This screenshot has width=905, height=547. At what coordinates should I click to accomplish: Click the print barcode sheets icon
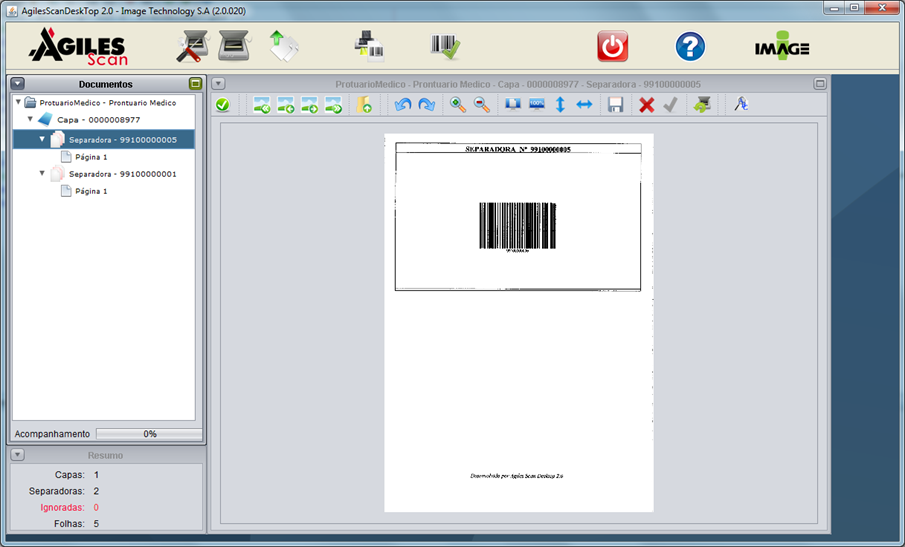pos(369,46)
